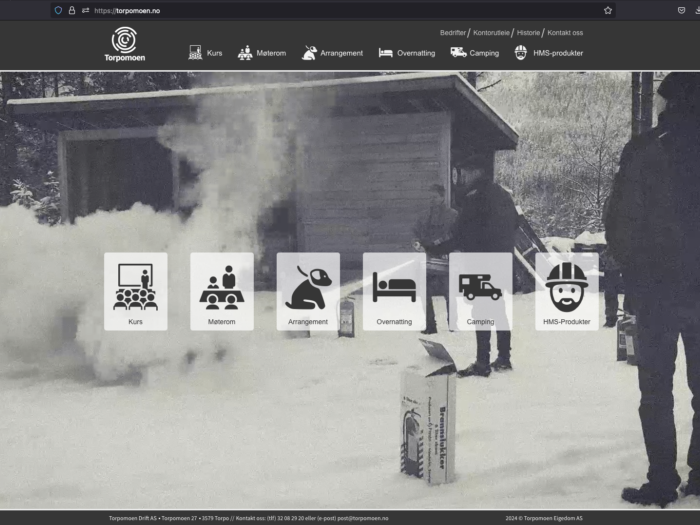Click the post@torpomoen.no email in footer
Viewport: 700px width, 525px height.
(x=362, y=518)
